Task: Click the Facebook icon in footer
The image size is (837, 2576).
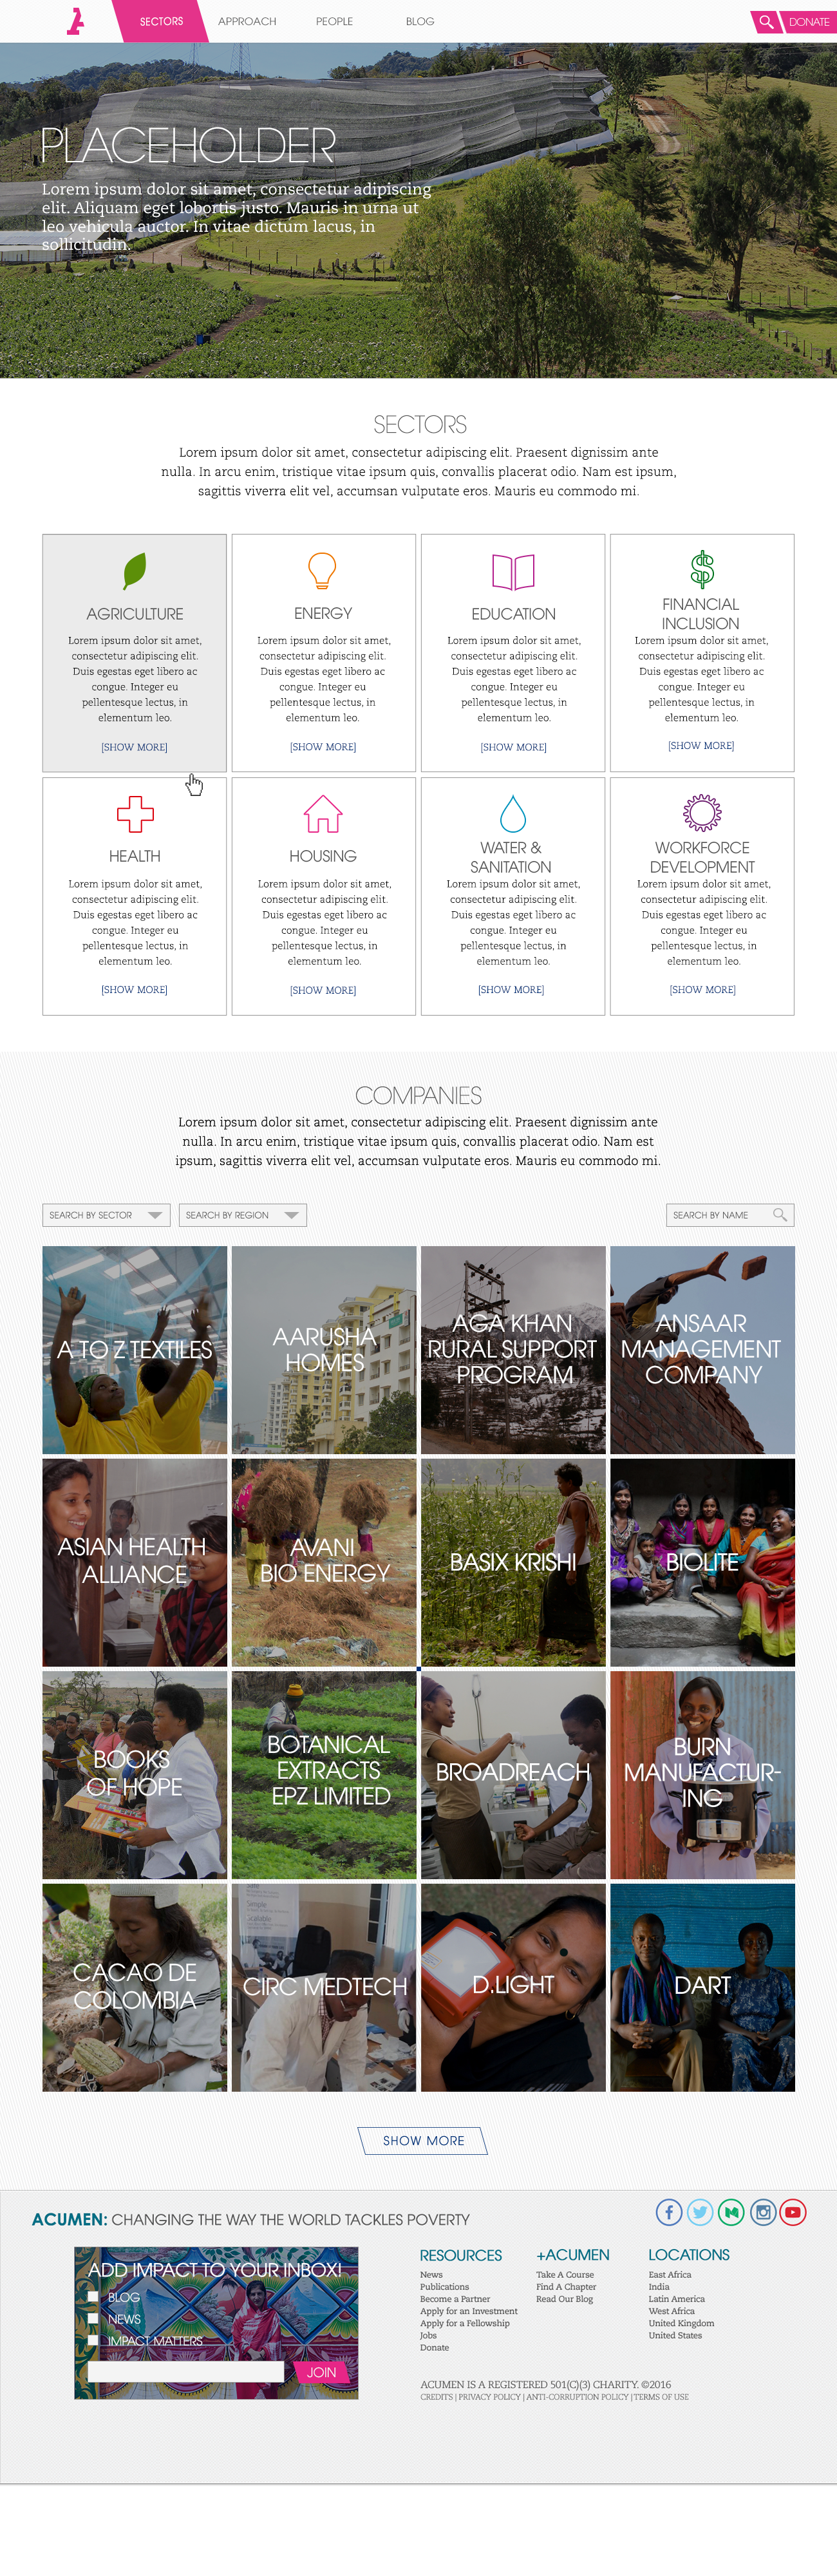Action: click(669, 2212)
